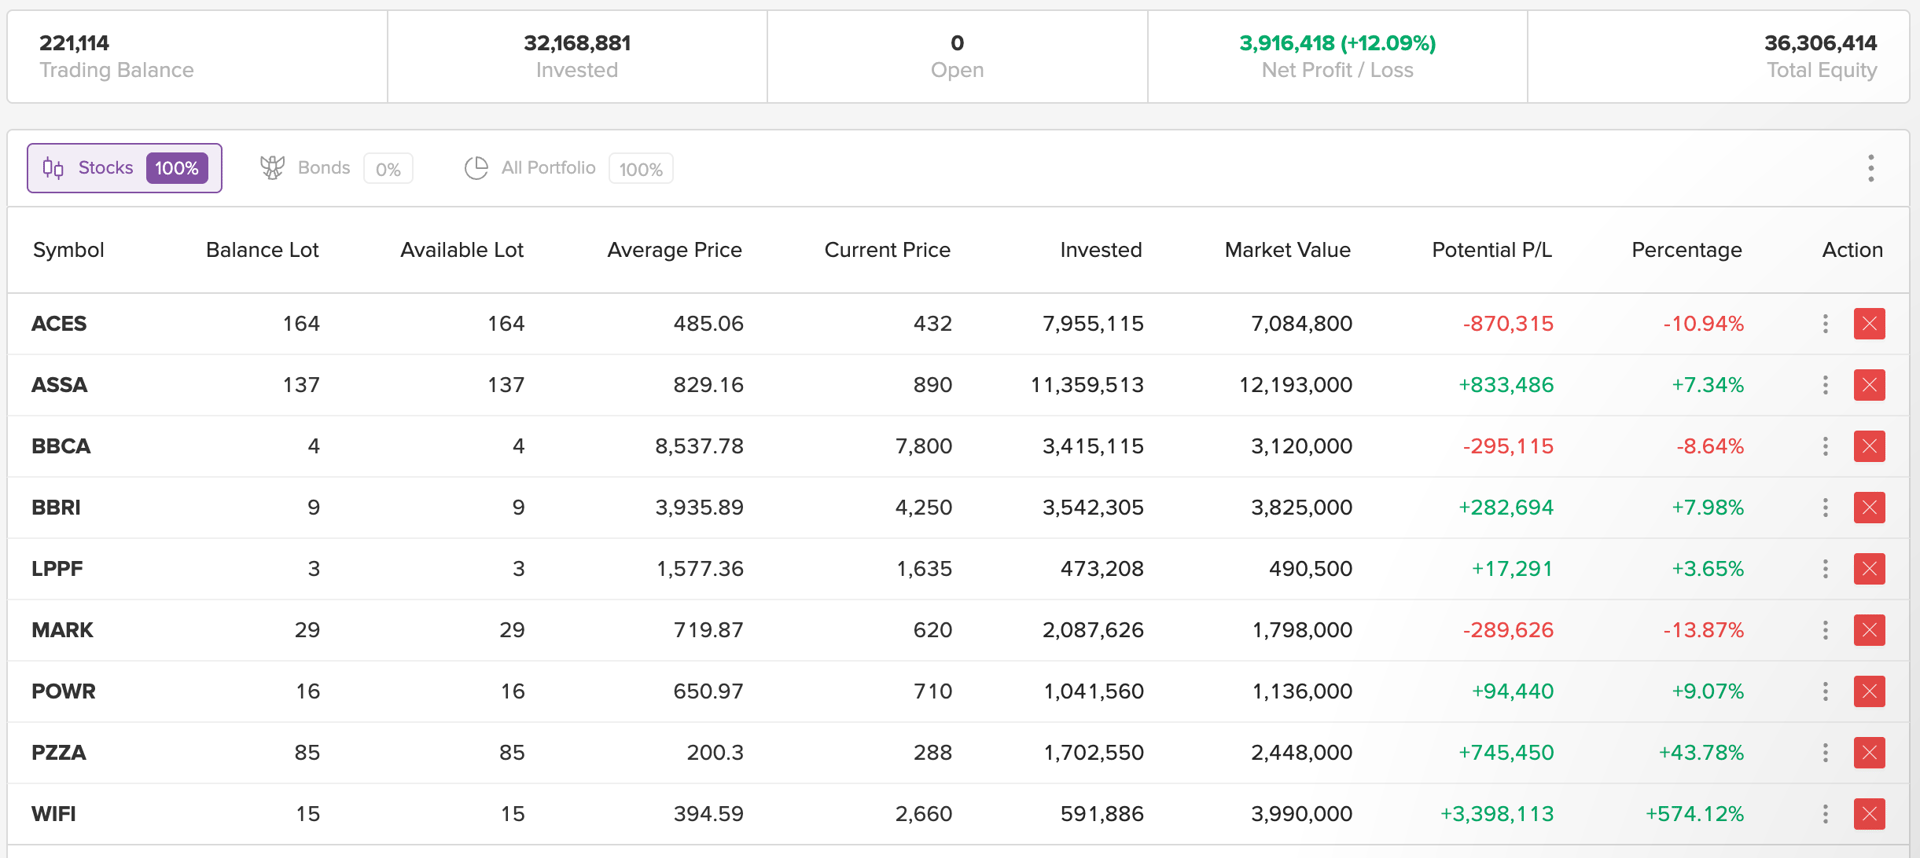The image size is (1920, 858).
Task: Sort table by Percentage column header
Action: click(x=1687, y=250)
